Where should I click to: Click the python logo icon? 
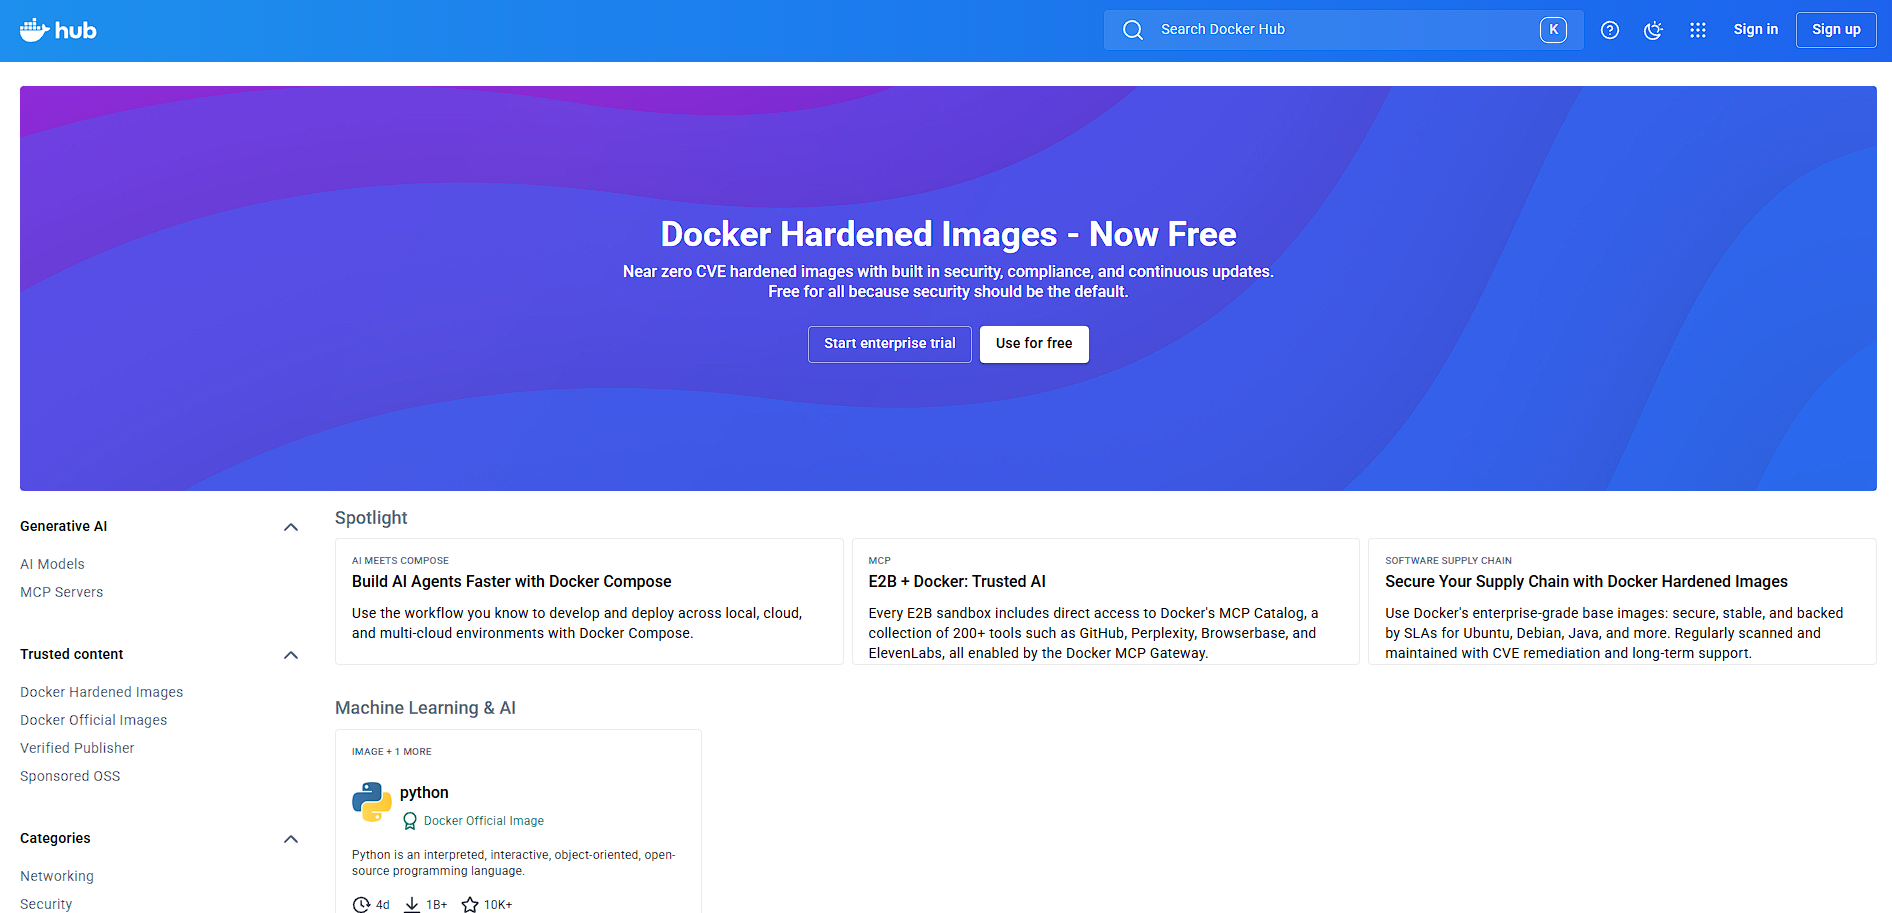pos(371,802)
